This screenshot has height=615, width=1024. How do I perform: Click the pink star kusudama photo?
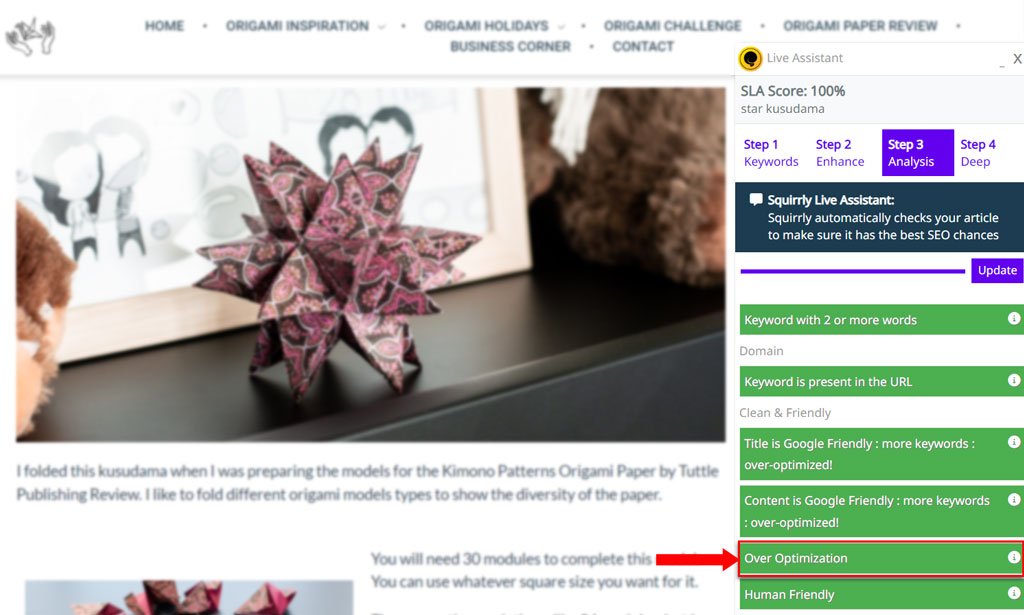(370, 264)
